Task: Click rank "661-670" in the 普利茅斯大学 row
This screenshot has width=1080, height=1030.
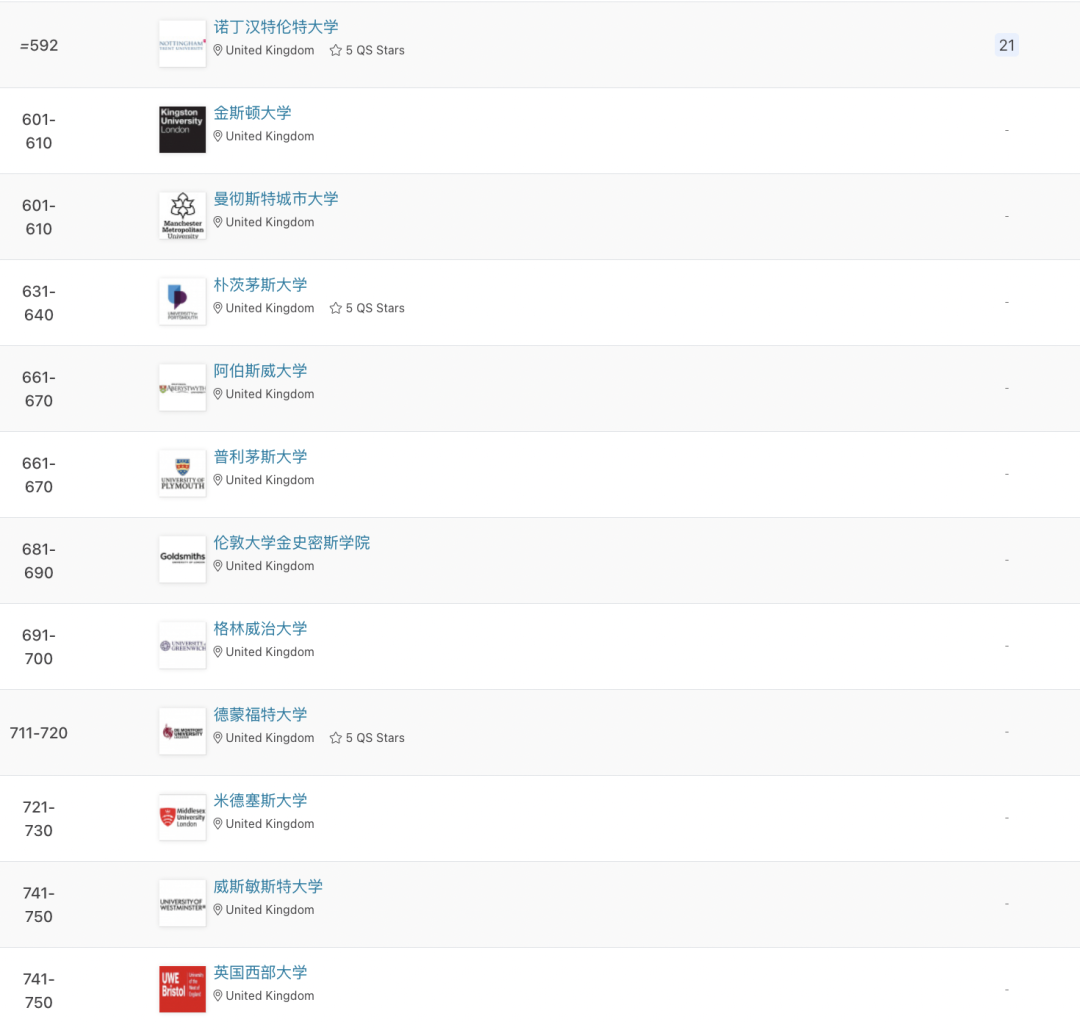Action: point(39,475)
